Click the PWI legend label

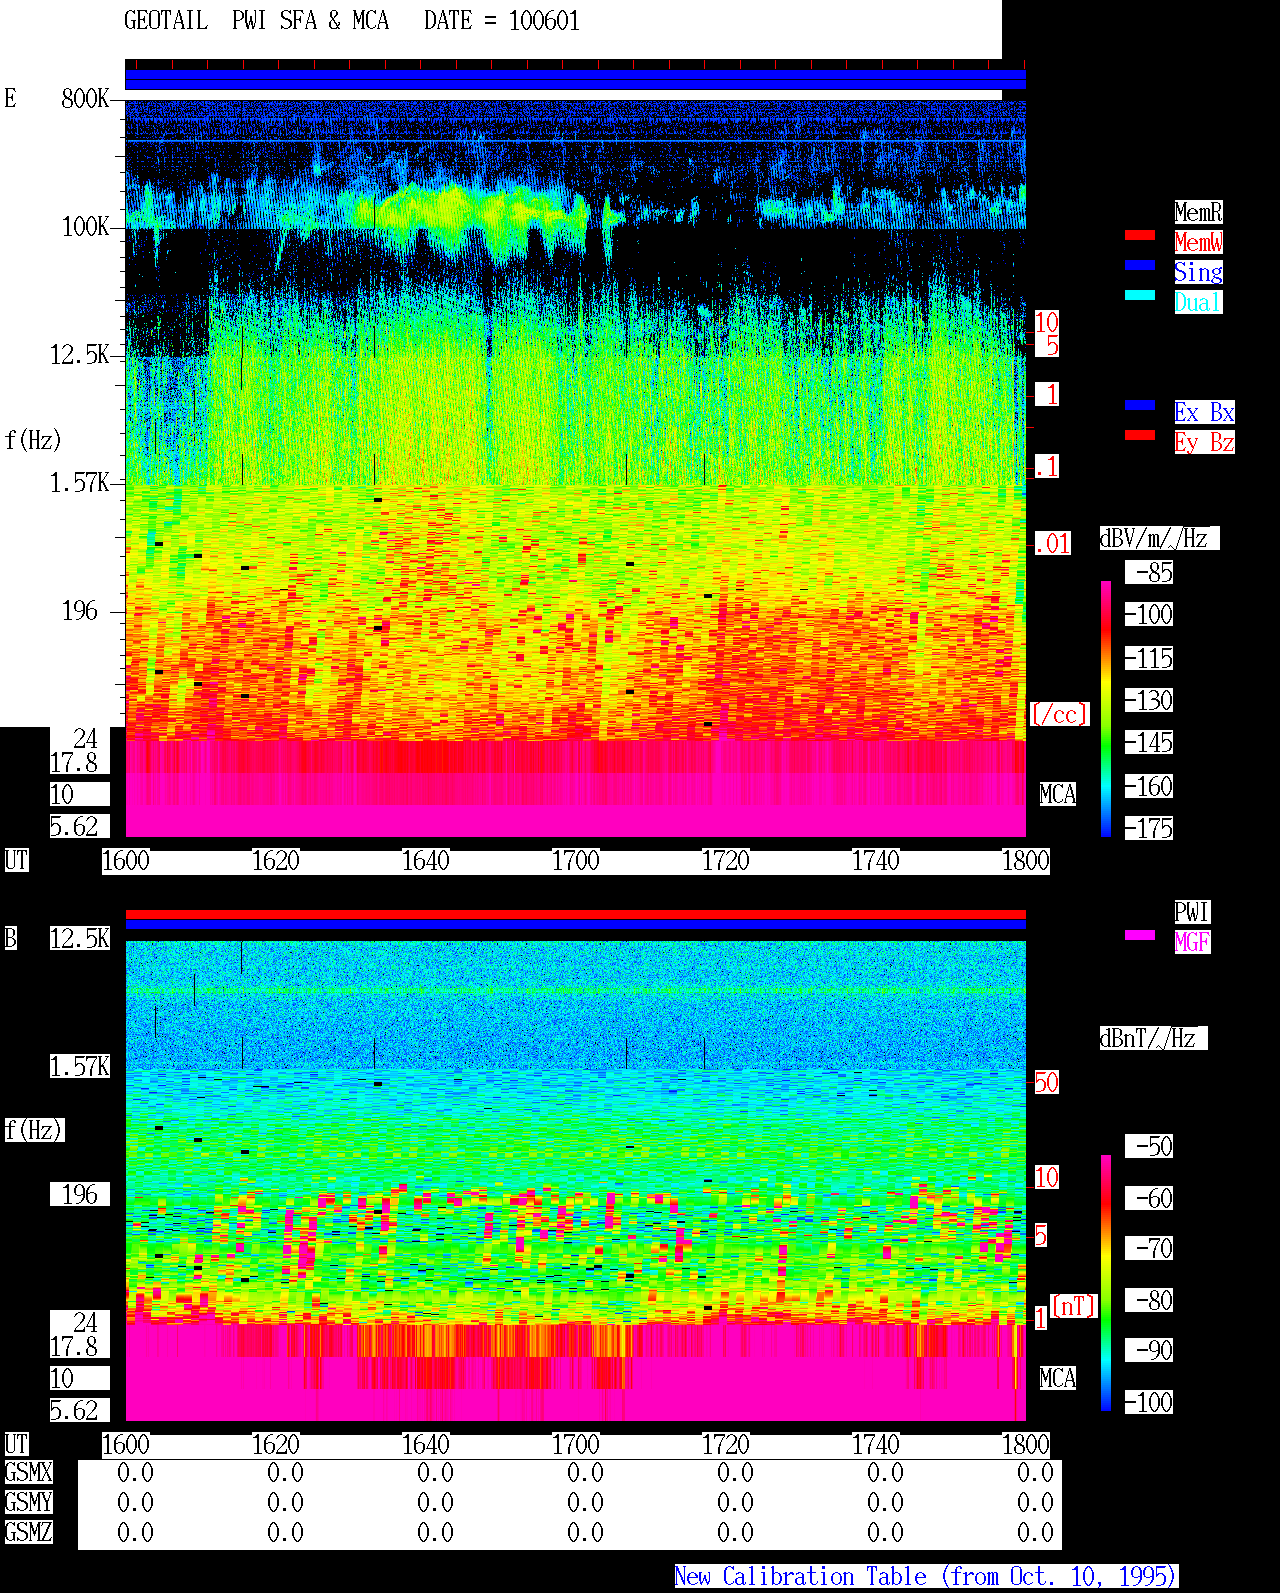[x=1192, y=912]
